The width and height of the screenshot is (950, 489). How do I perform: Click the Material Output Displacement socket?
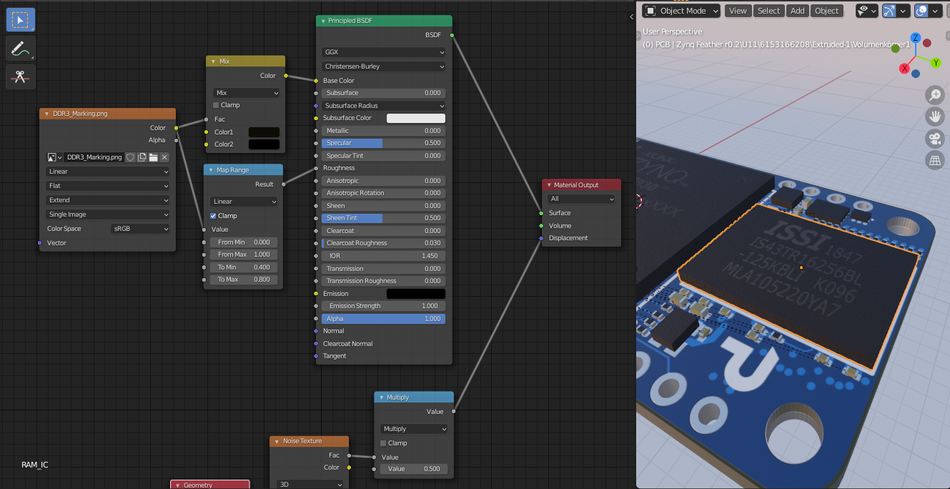click(541, 238)
